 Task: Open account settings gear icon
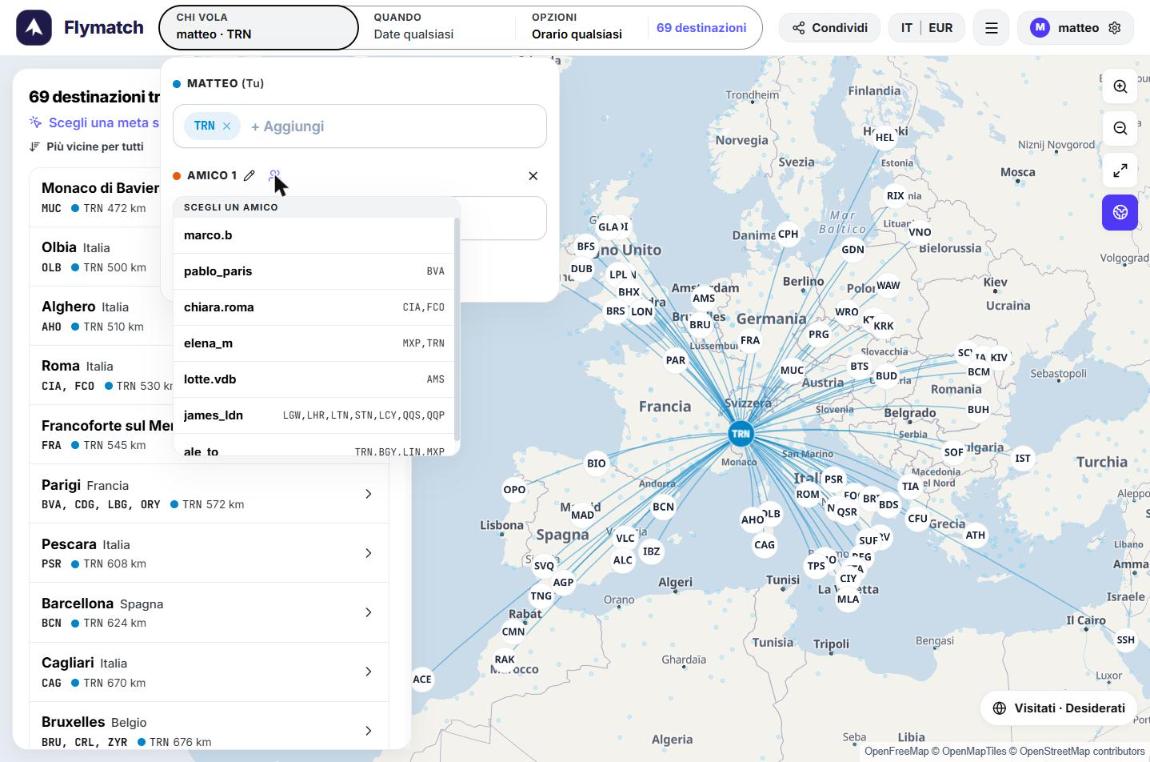1114,28
